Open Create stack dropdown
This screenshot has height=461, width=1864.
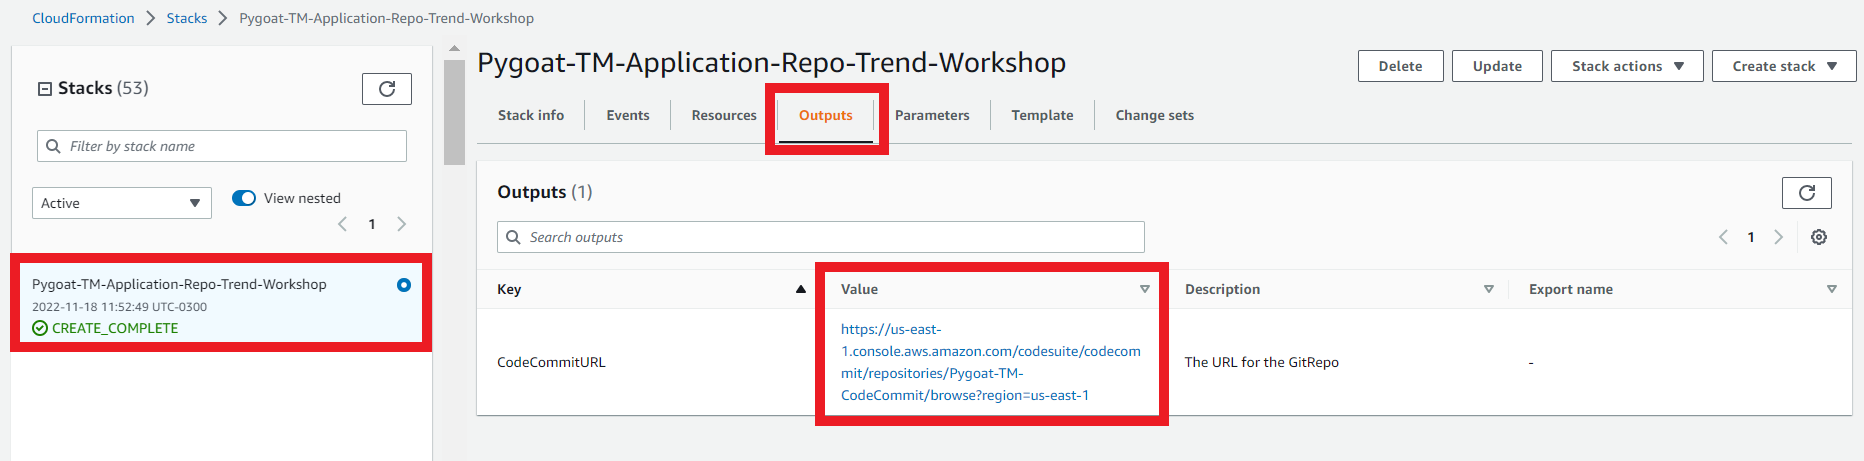[x=1784, y=66]
